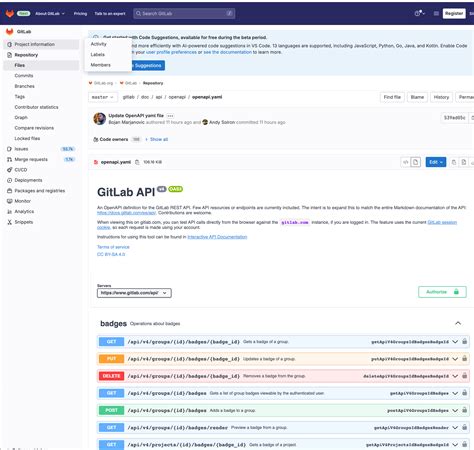
Task: Expand GET projects badge_id operation chevron
Action: coord(455,445)
